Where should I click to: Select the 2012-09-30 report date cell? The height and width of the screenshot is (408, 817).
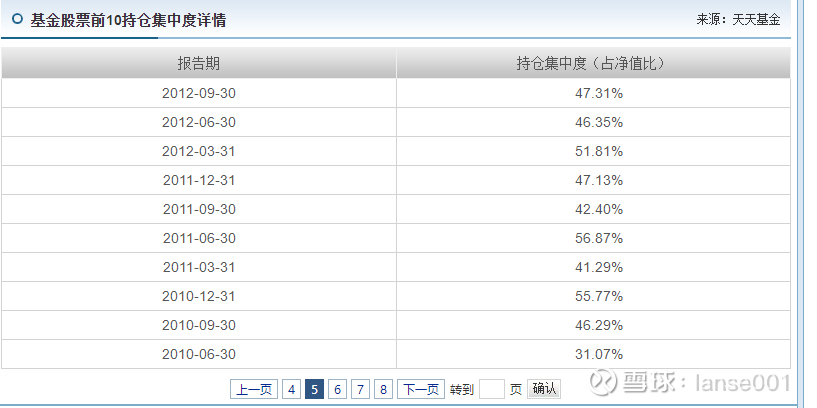pos(198,93)
